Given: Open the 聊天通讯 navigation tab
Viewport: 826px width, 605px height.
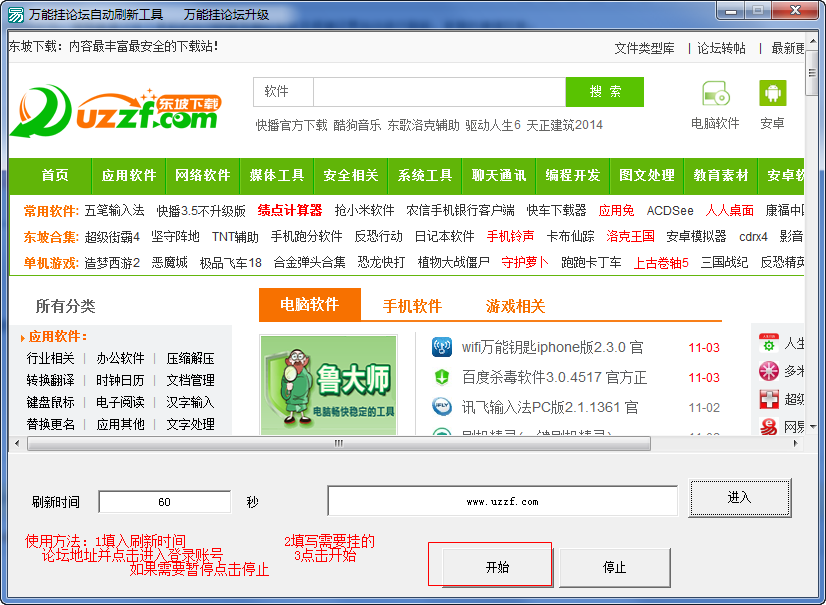Looking at the screenshot, I should 499,175.
